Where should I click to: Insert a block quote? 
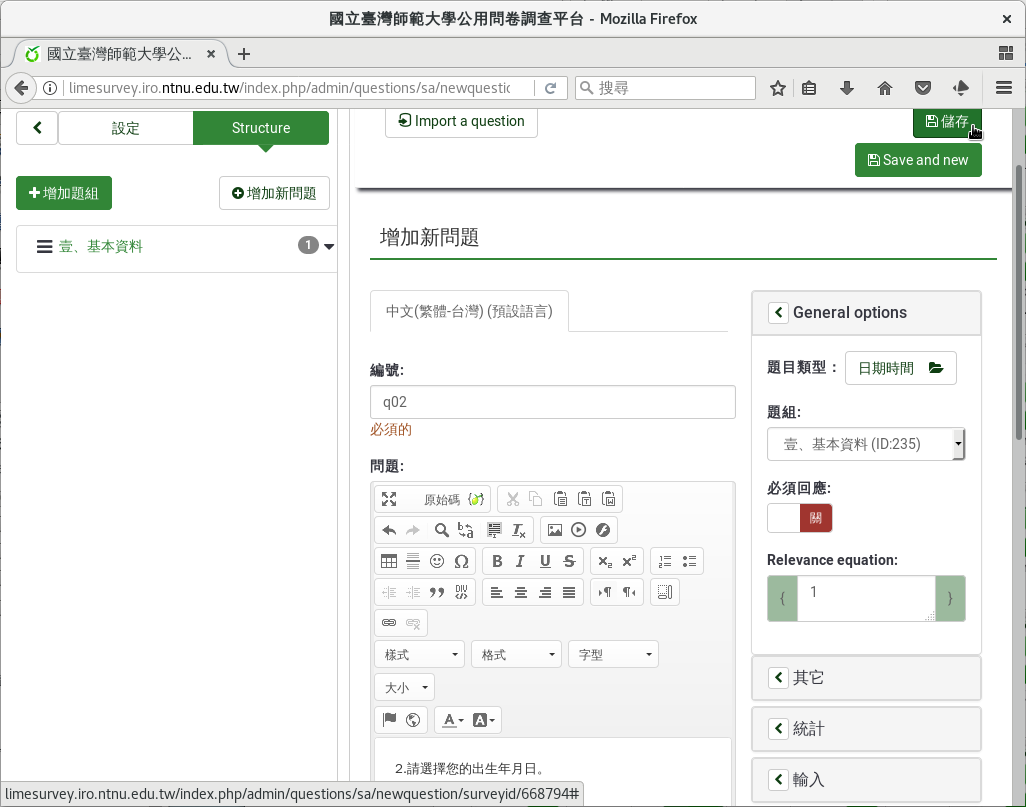437,592
